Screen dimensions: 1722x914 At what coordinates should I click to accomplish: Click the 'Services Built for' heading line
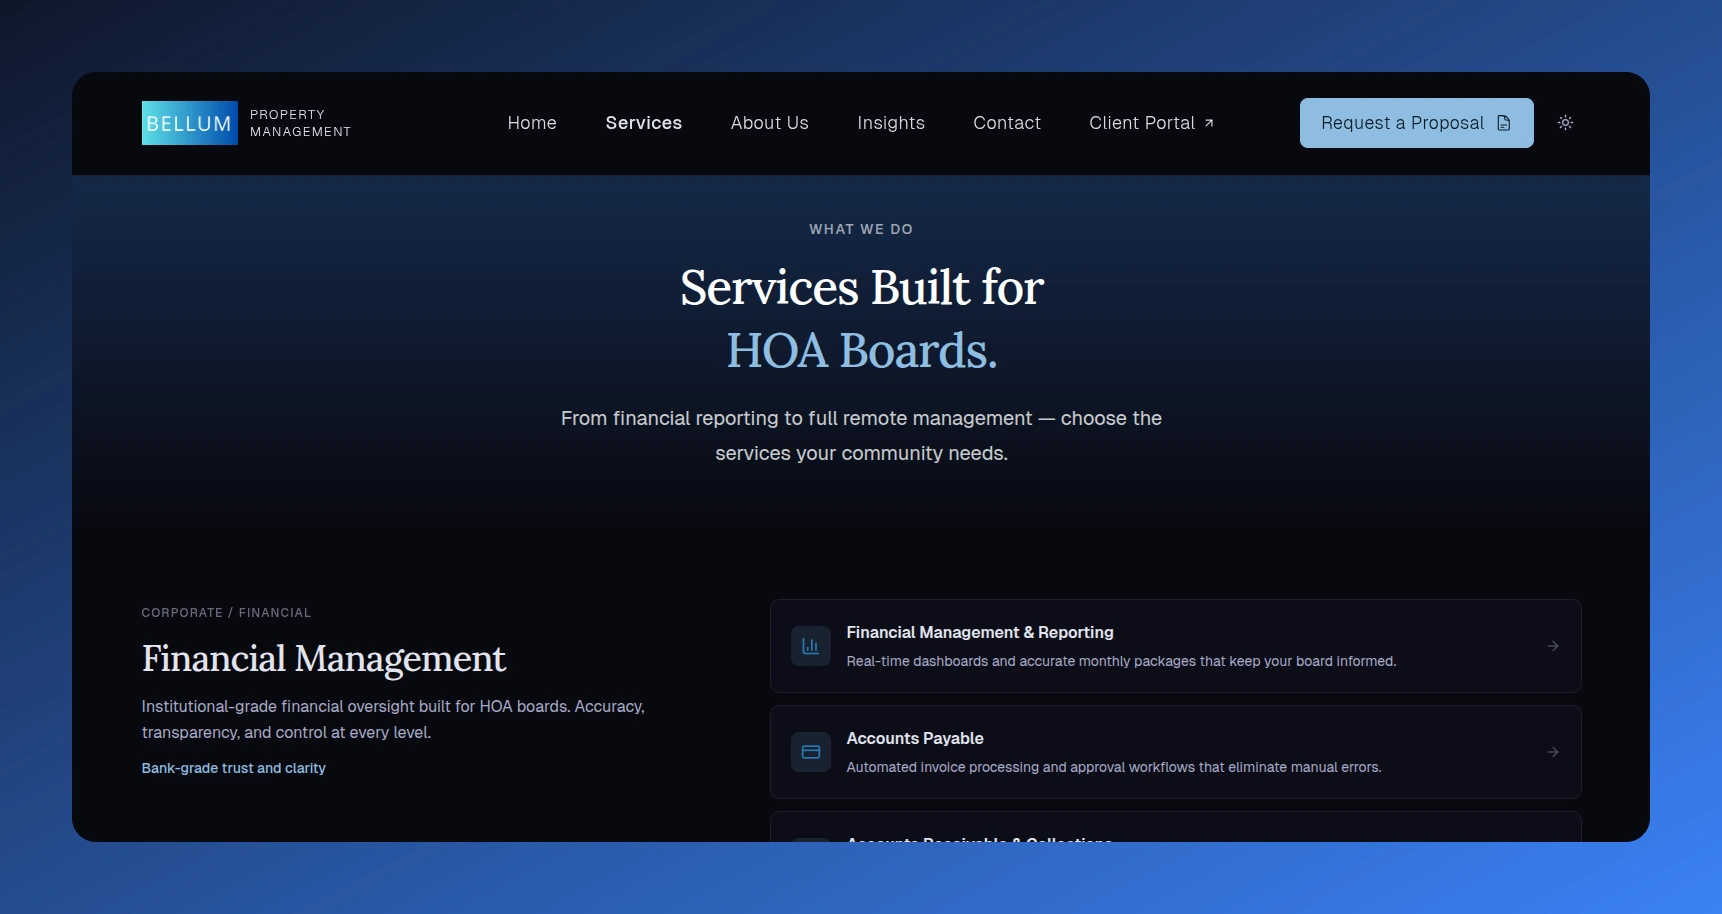pyautogui.click(x=862, y=288)
